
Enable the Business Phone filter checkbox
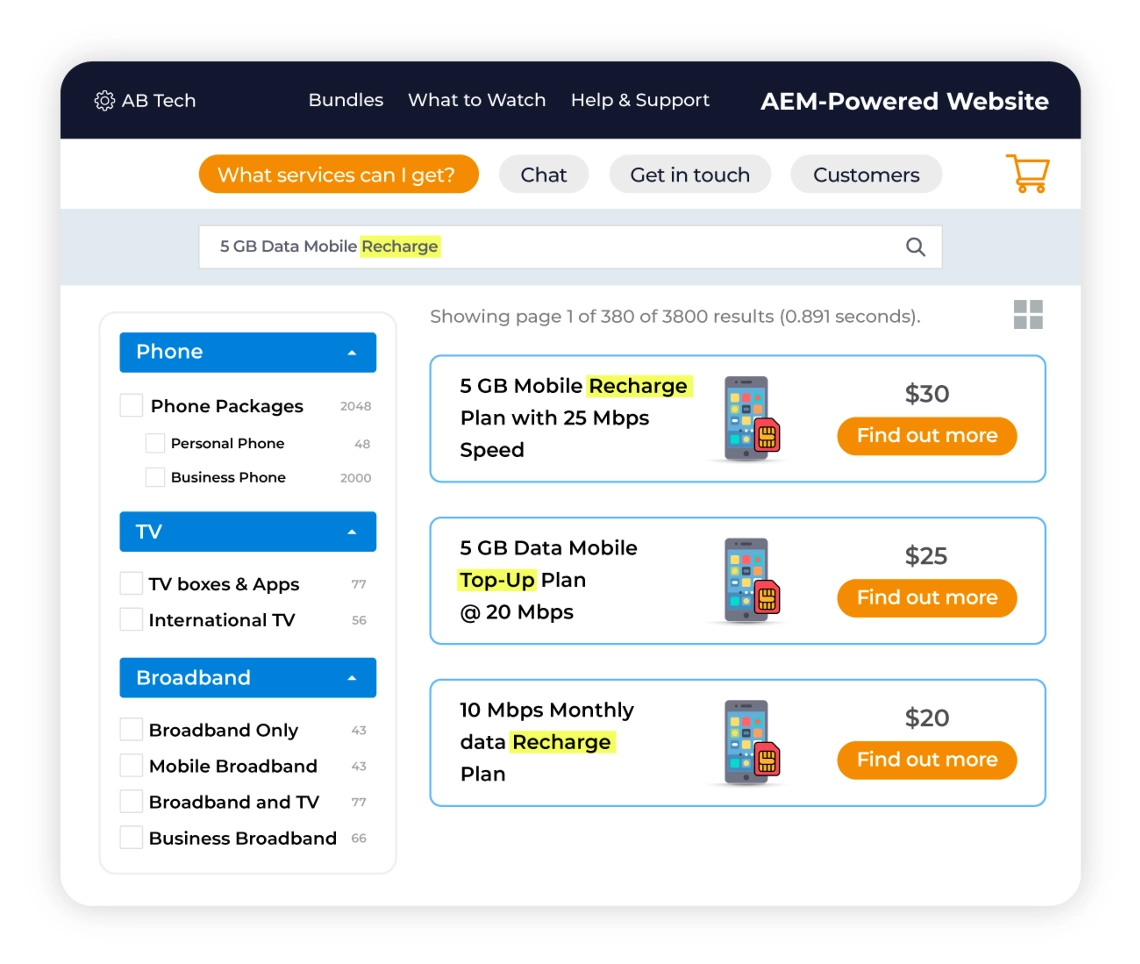(x=155, y=477)
